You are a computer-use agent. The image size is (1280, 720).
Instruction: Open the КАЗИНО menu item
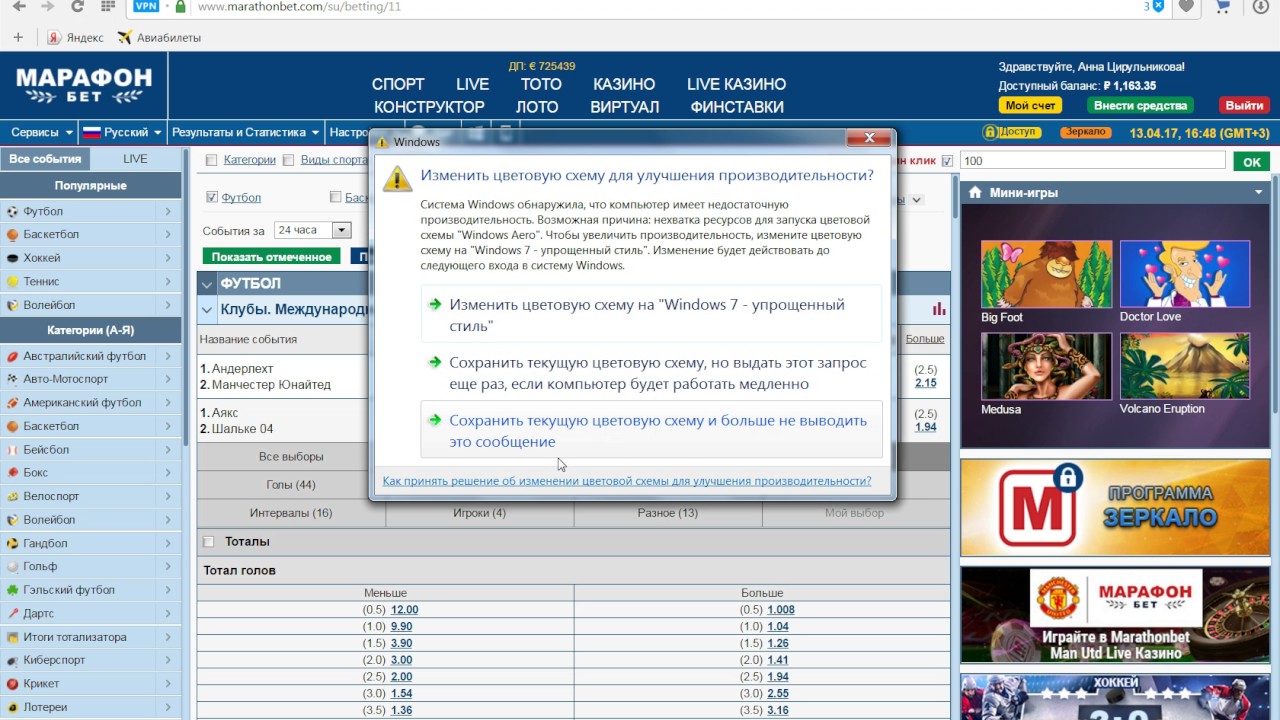click(624, 84)
